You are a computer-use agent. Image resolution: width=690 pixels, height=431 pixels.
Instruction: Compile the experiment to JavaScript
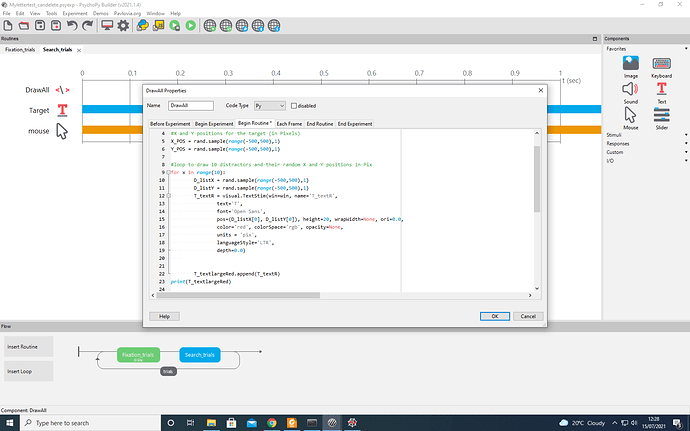point(158,26)
